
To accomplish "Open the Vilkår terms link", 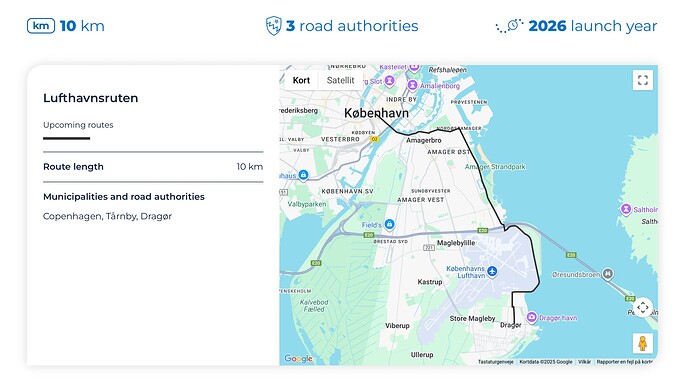I will click(584, 362).
